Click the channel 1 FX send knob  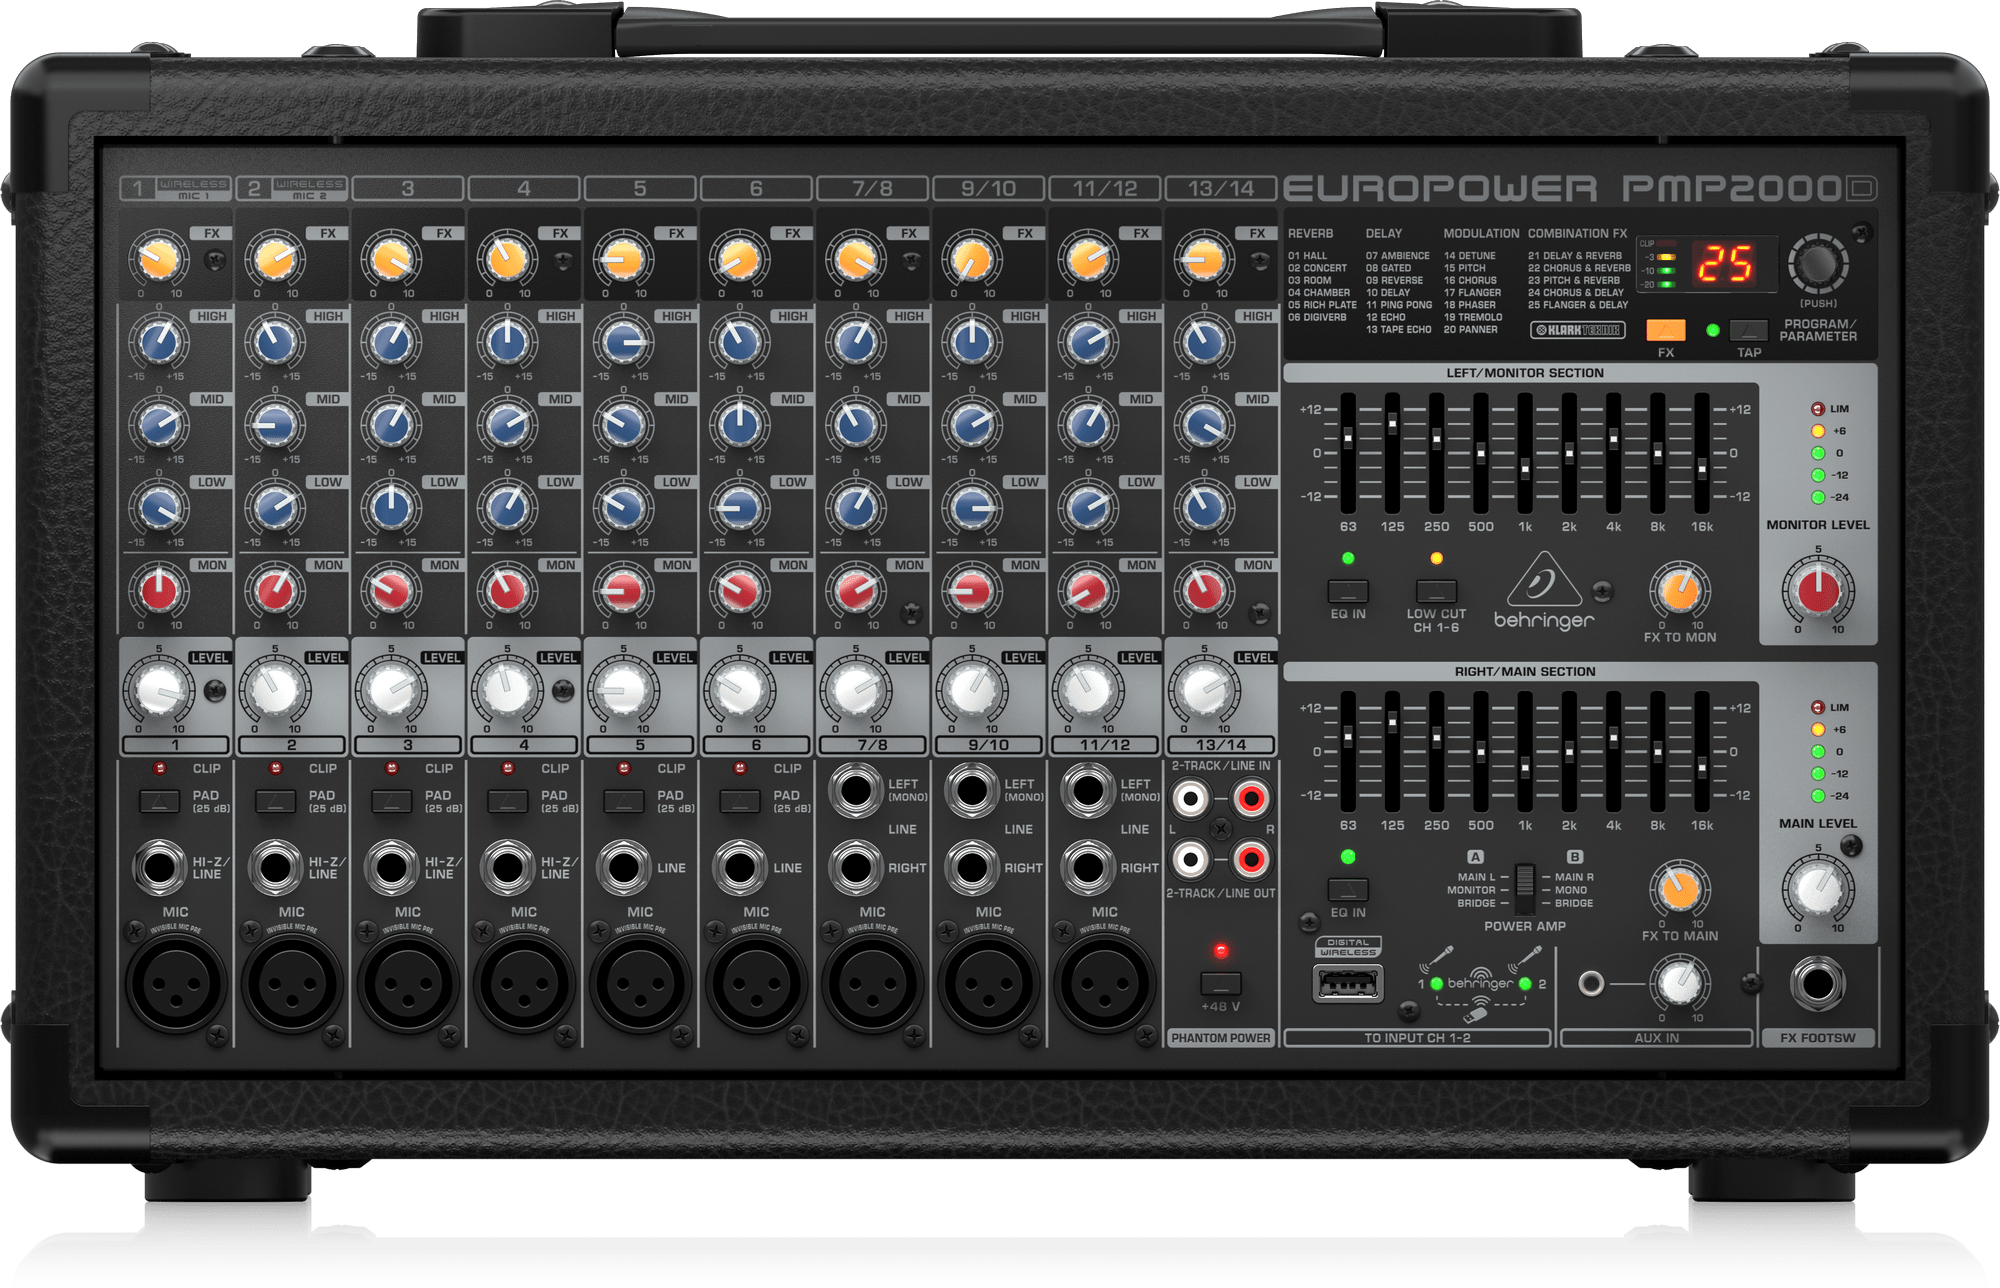(x=159, y=260)
